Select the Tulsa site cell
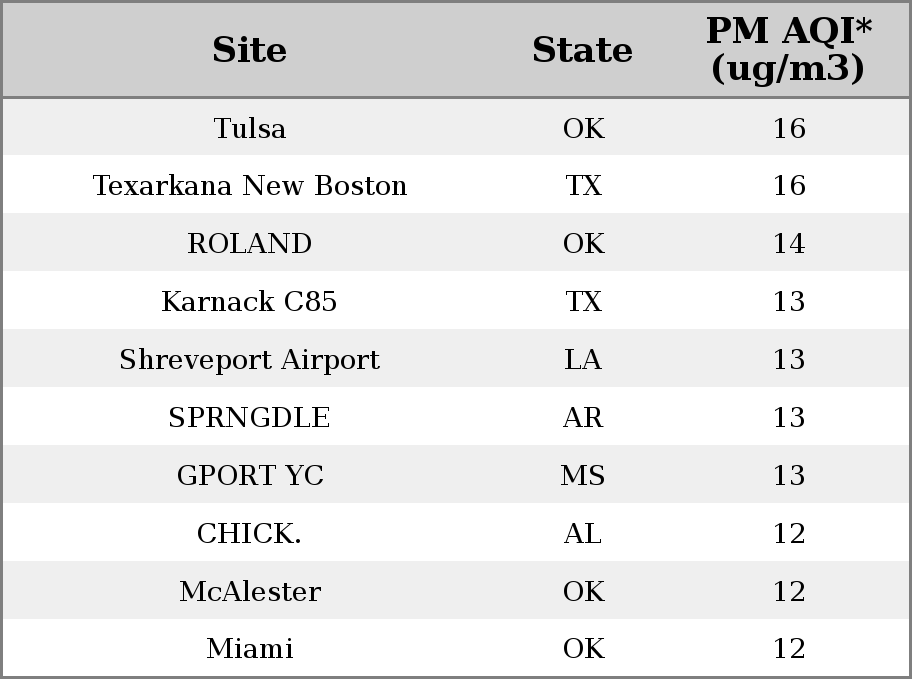 [x=250, y=129]
